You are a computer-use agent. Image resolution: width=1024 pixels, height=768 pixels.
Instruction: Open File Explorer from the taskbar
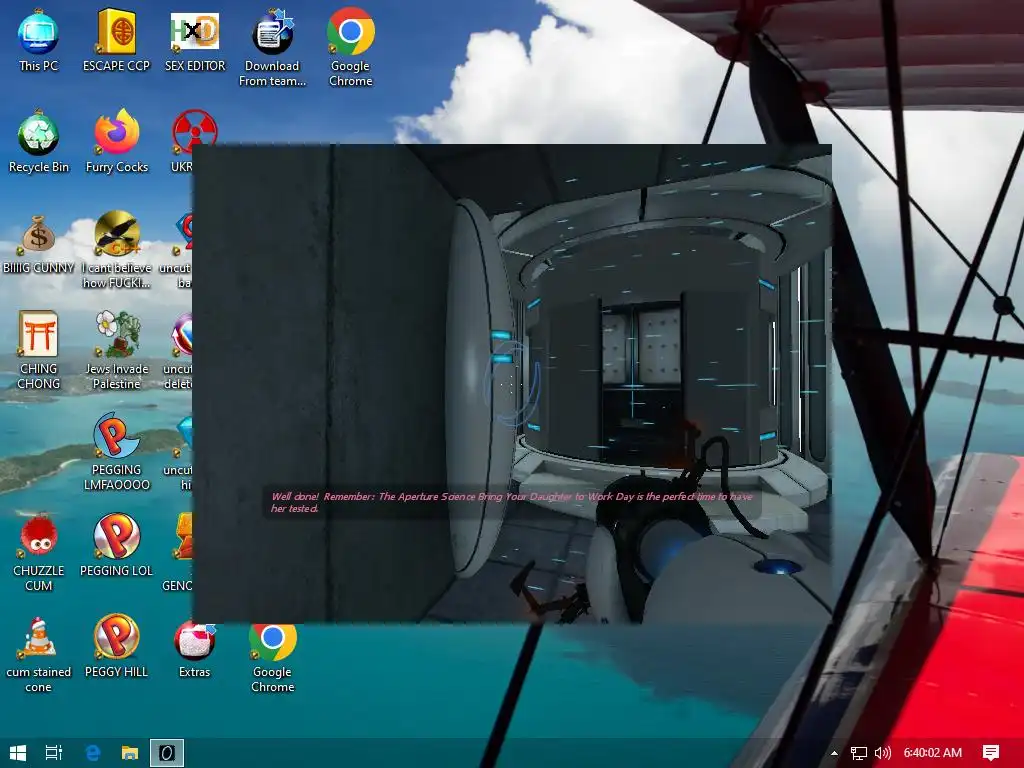click(130, 753)
